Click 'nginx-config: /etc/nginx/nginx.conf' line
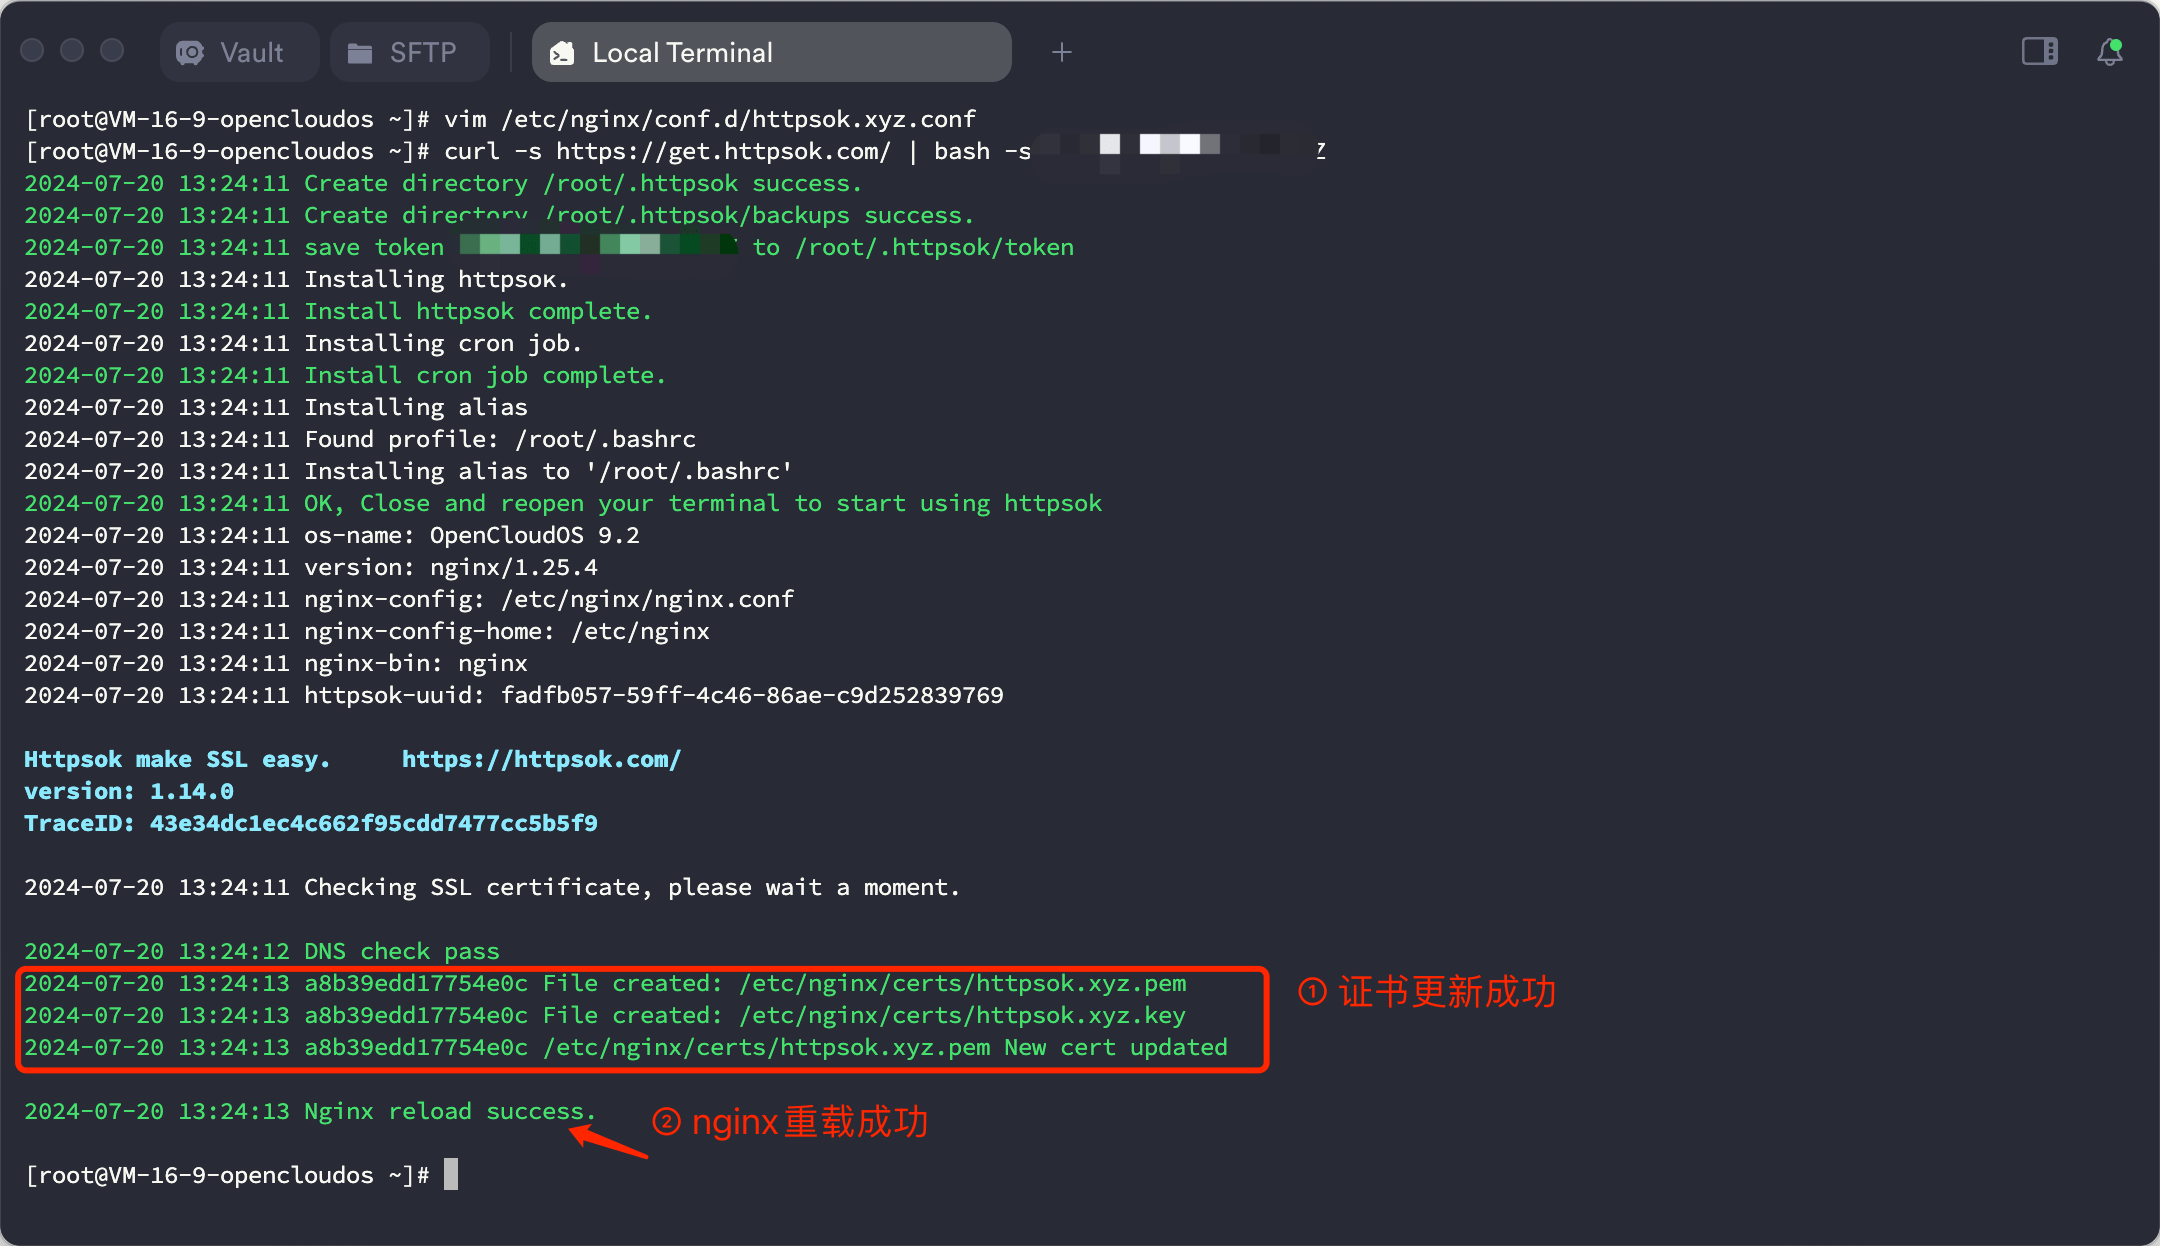Viewport: 2160px width, 1246px height. pyautogui.click(x=409, y=599)
